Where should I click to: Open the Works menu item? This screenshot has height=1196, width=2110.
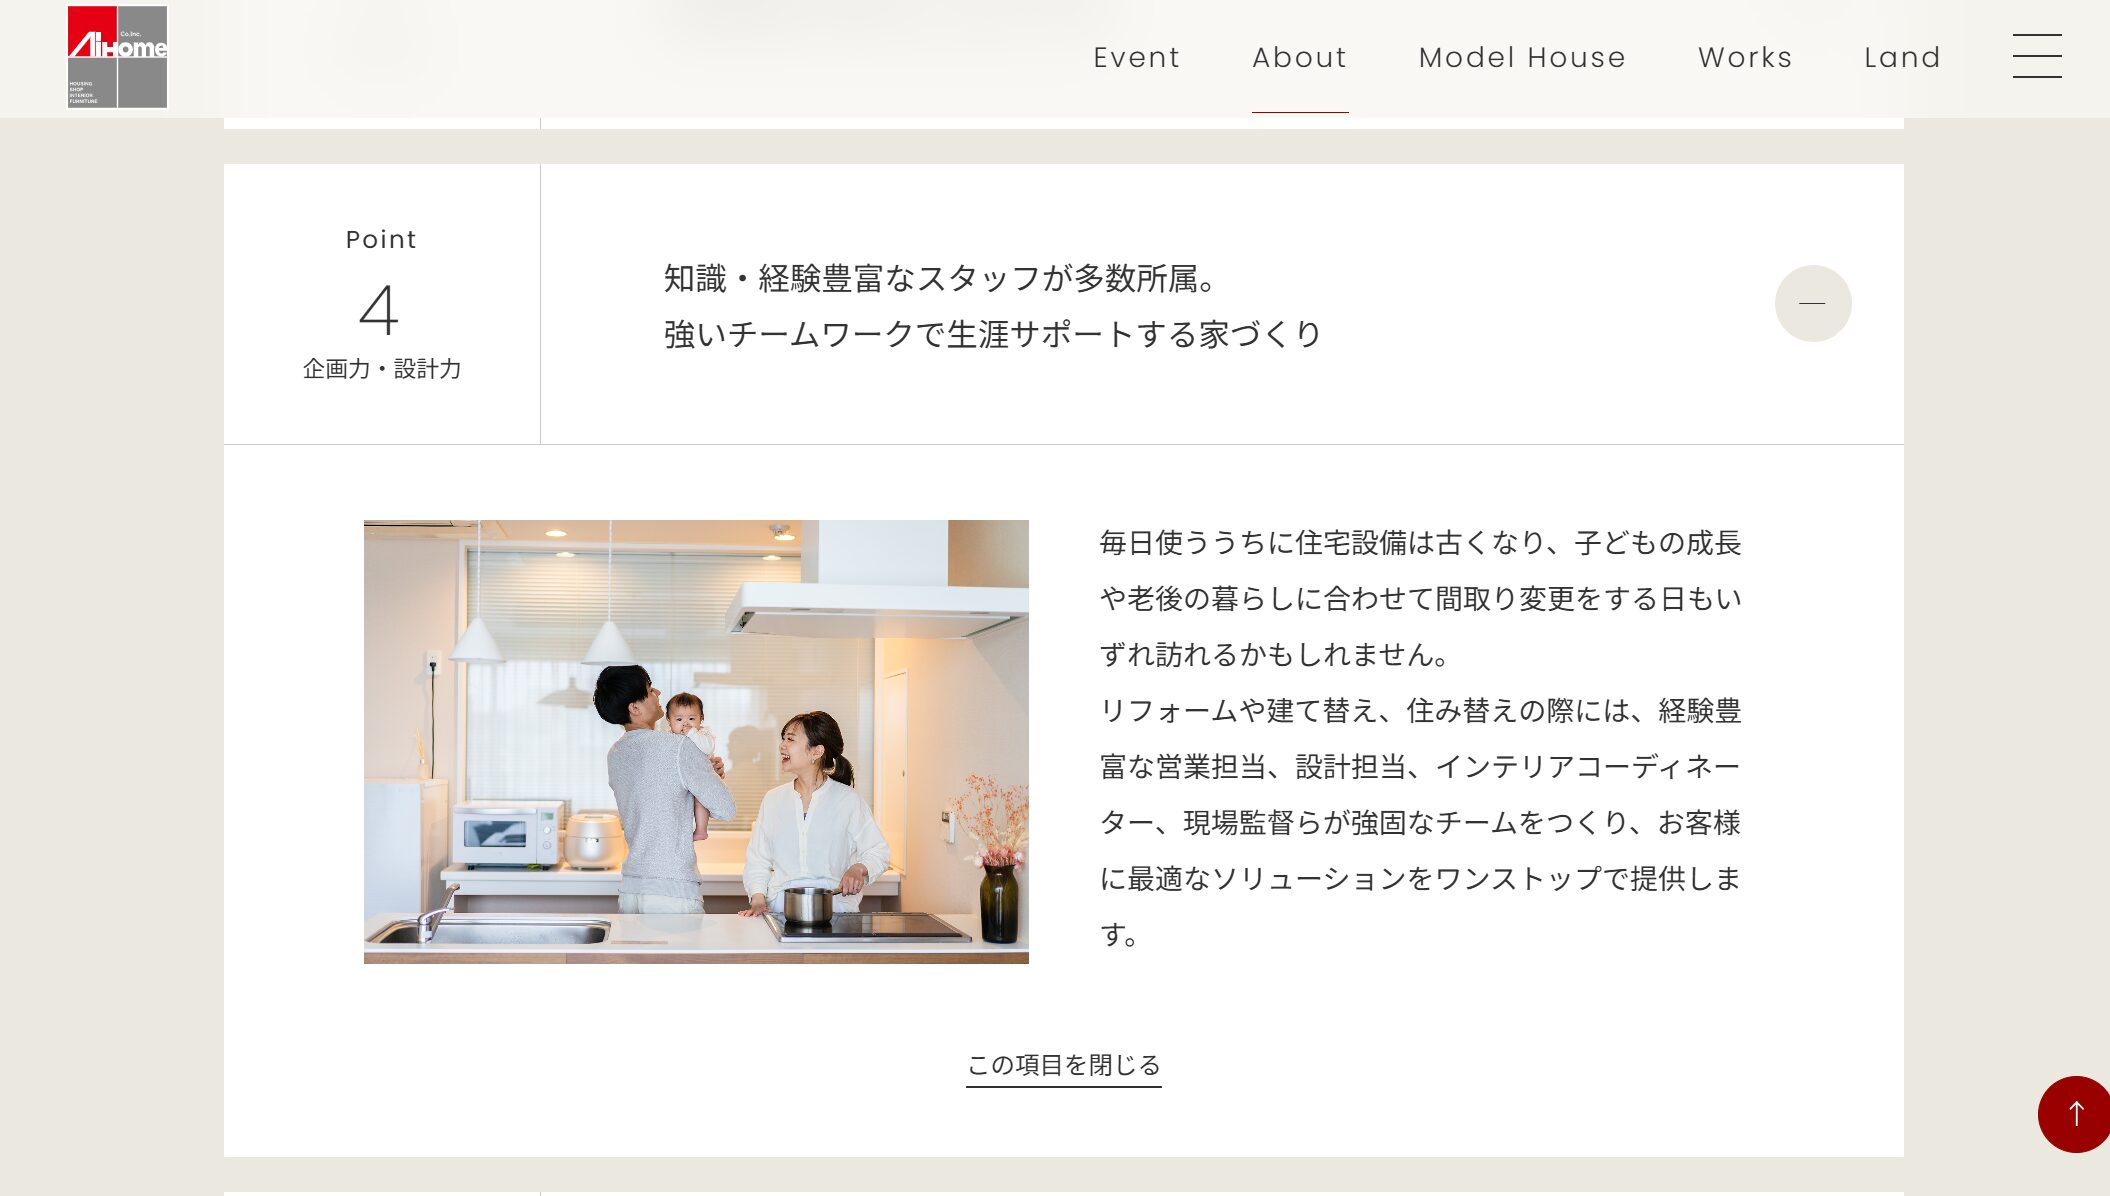(x=1744, y=58)
